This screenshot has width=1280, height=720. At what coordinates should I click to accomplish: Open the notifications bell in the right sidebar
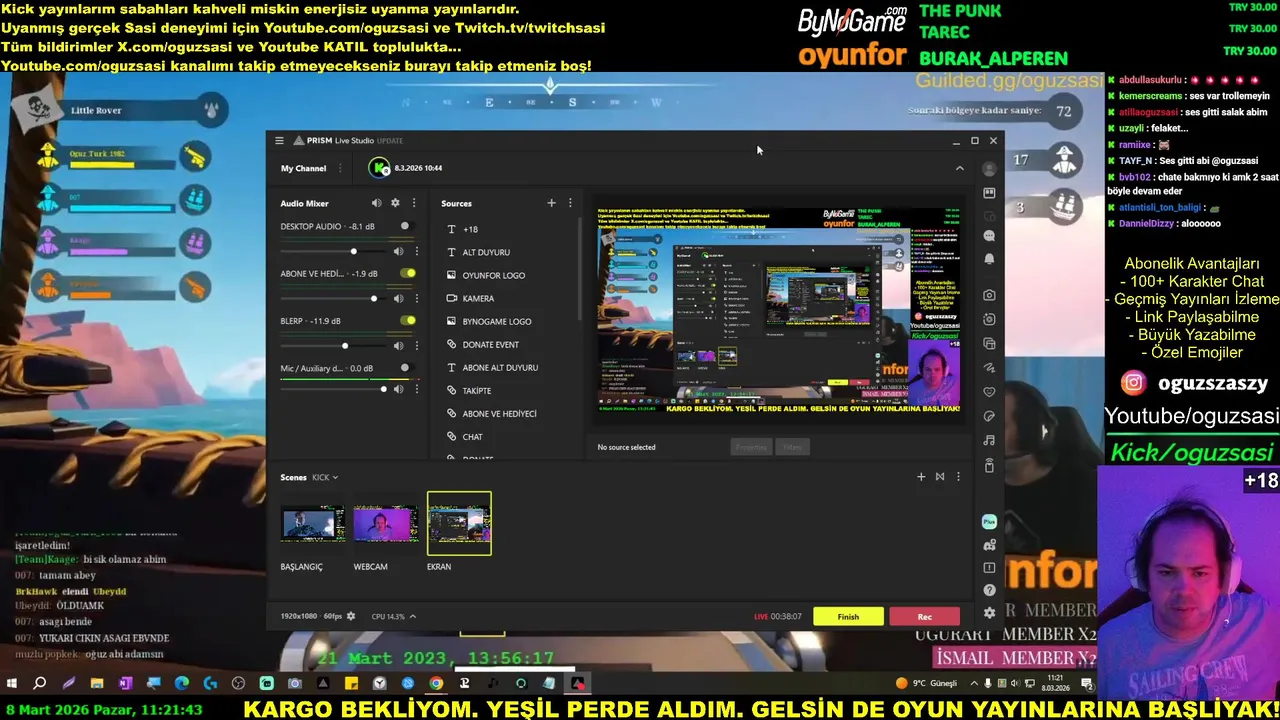(989, 259)
